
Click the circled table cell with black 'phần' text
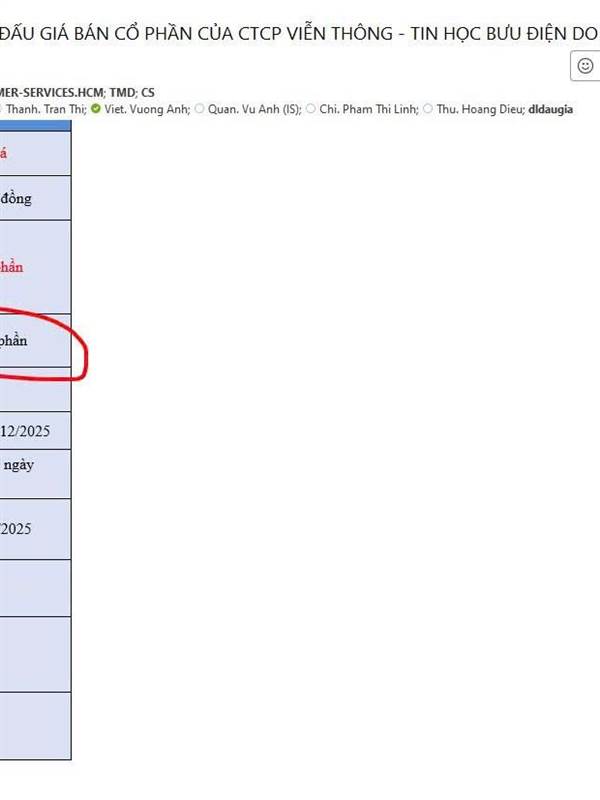point(35,340)
